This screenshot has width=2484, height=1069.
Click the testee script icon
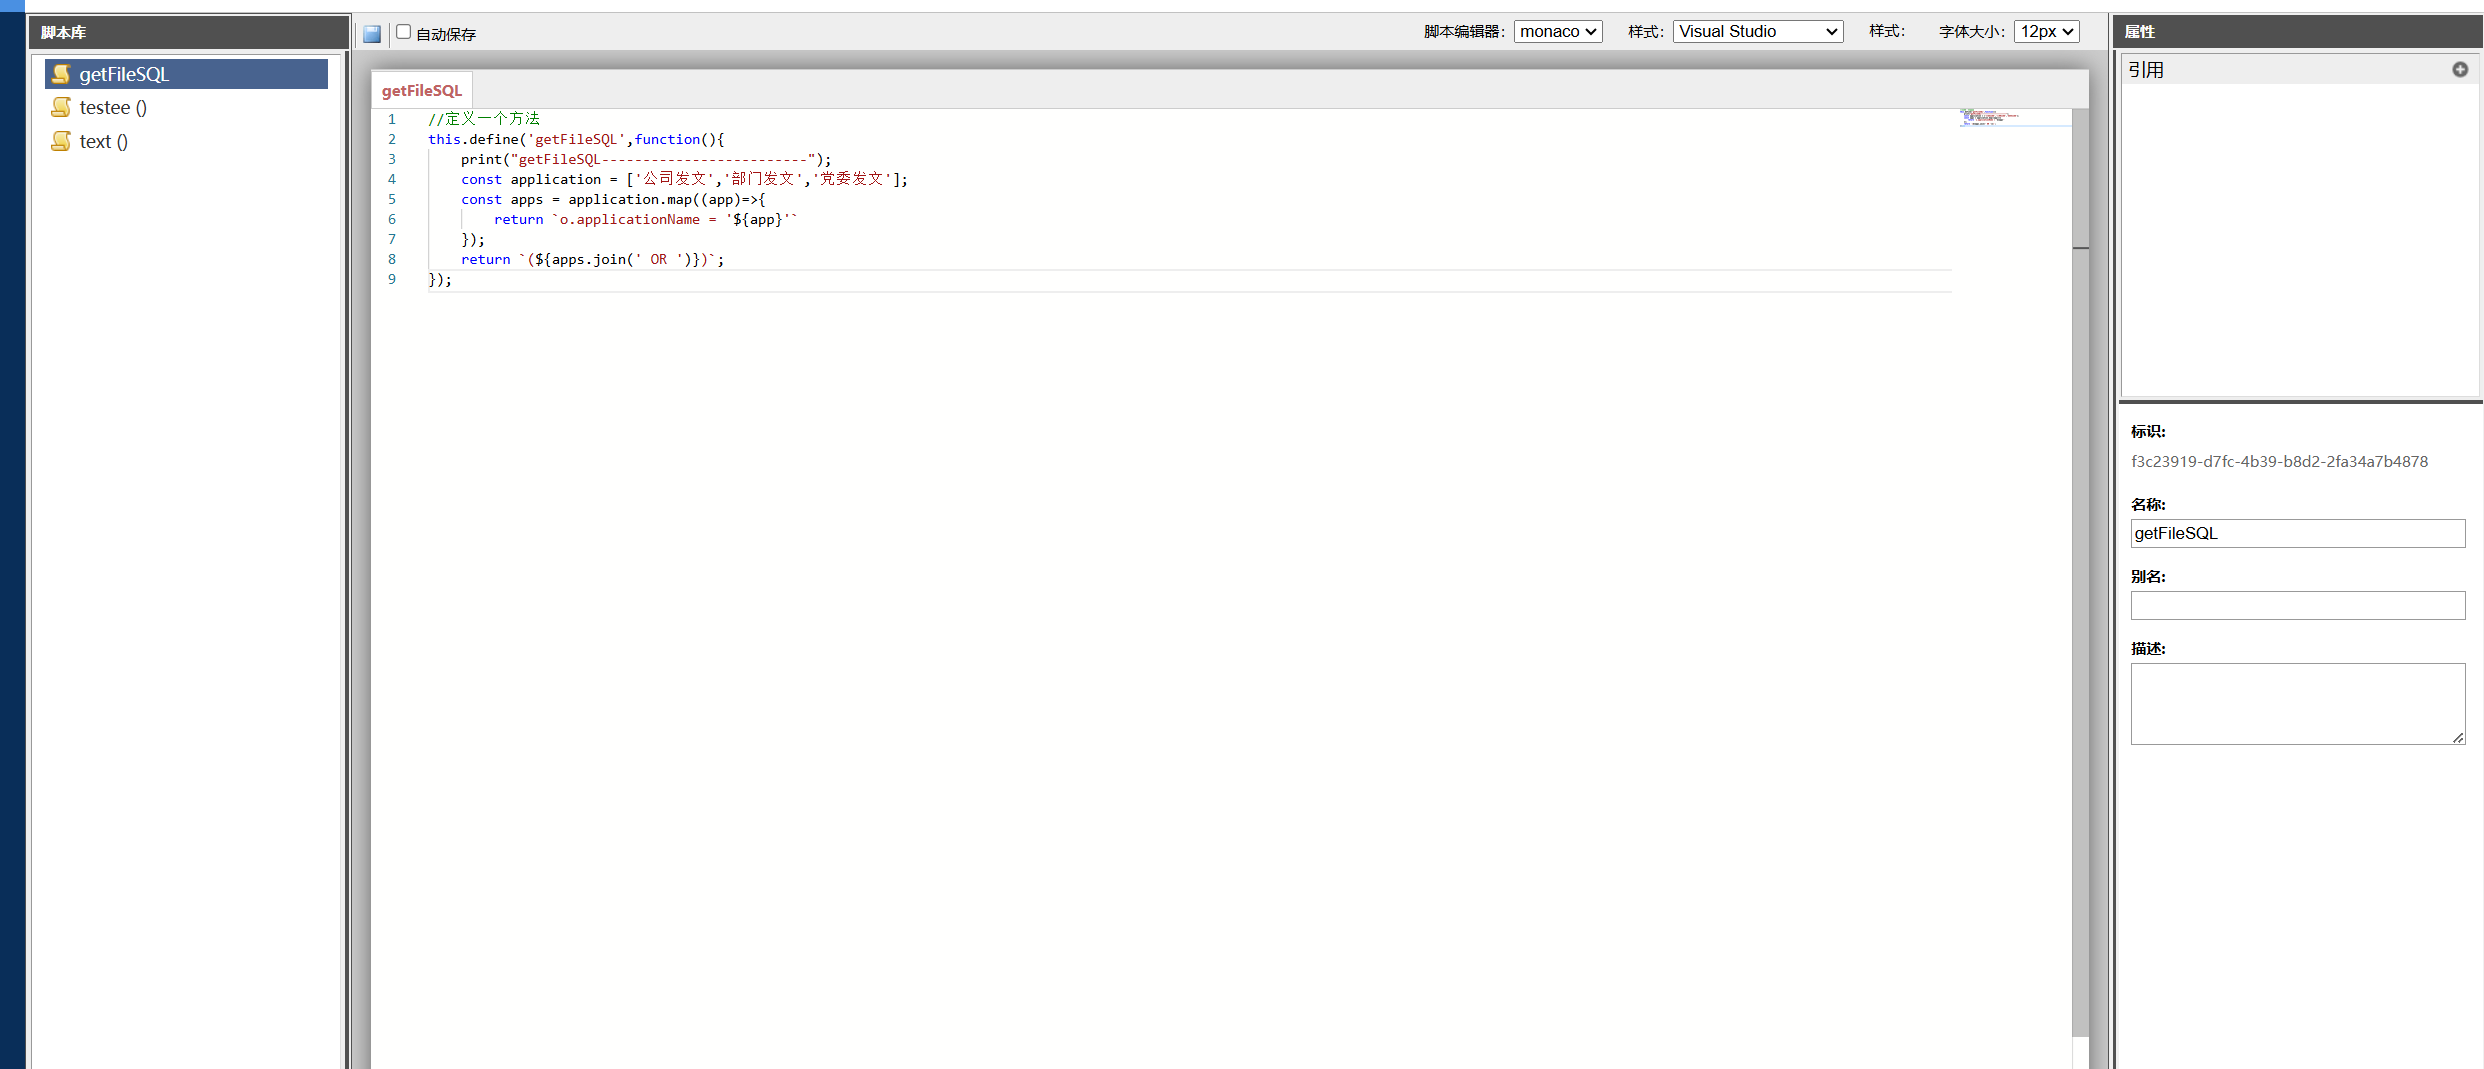pyautogui.click(x=61, y=107)
